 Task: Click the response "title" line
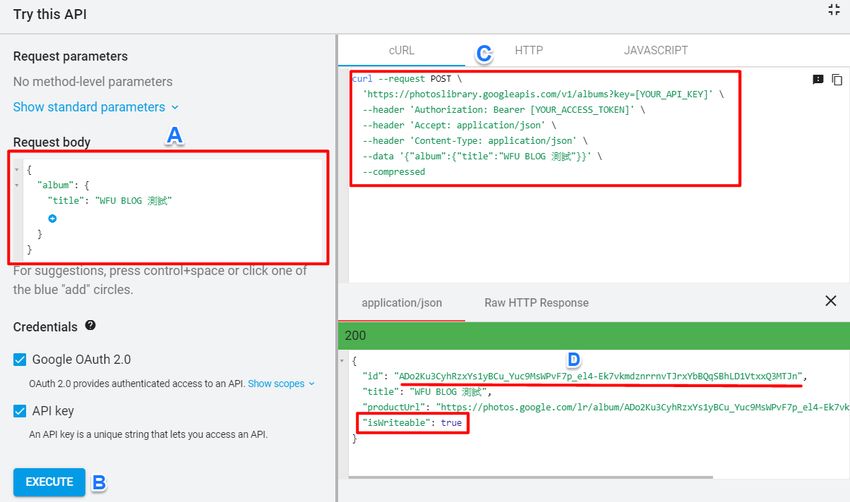[x=427, y=391]
